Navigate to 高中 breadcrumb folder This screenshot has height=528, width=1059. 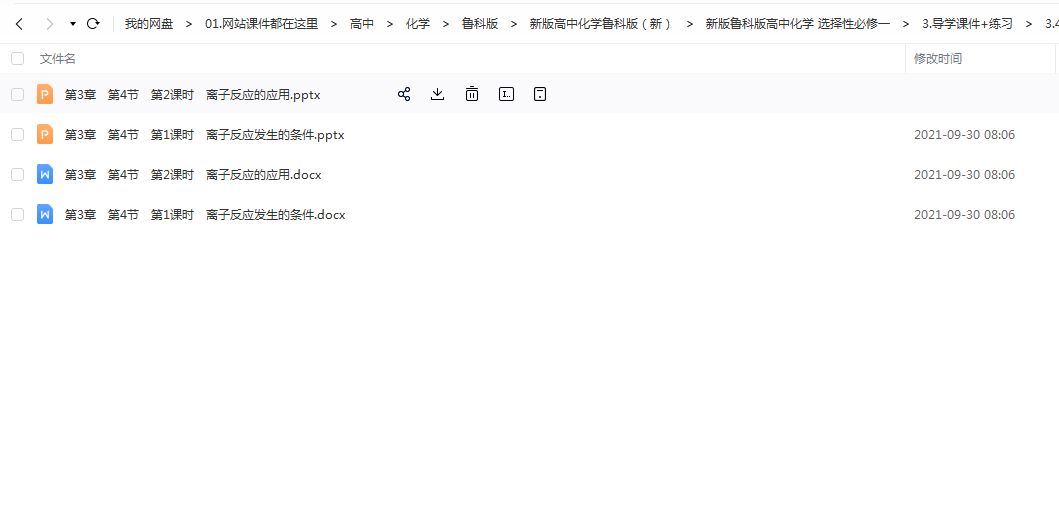click(362, 24)
